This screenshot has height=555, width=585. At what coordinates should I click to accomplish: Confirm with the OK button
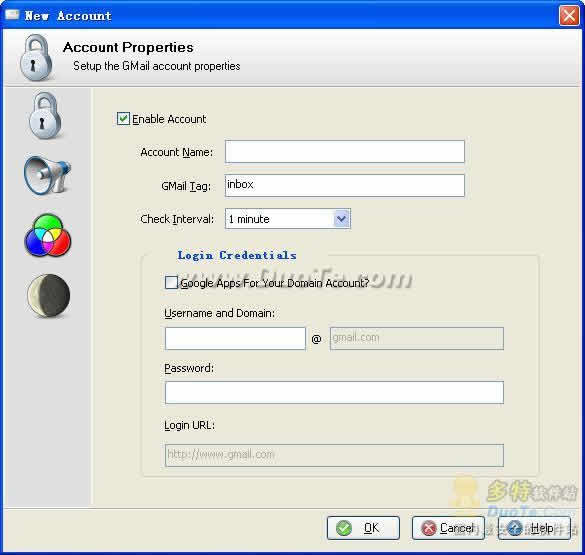[x=363, y=528]
